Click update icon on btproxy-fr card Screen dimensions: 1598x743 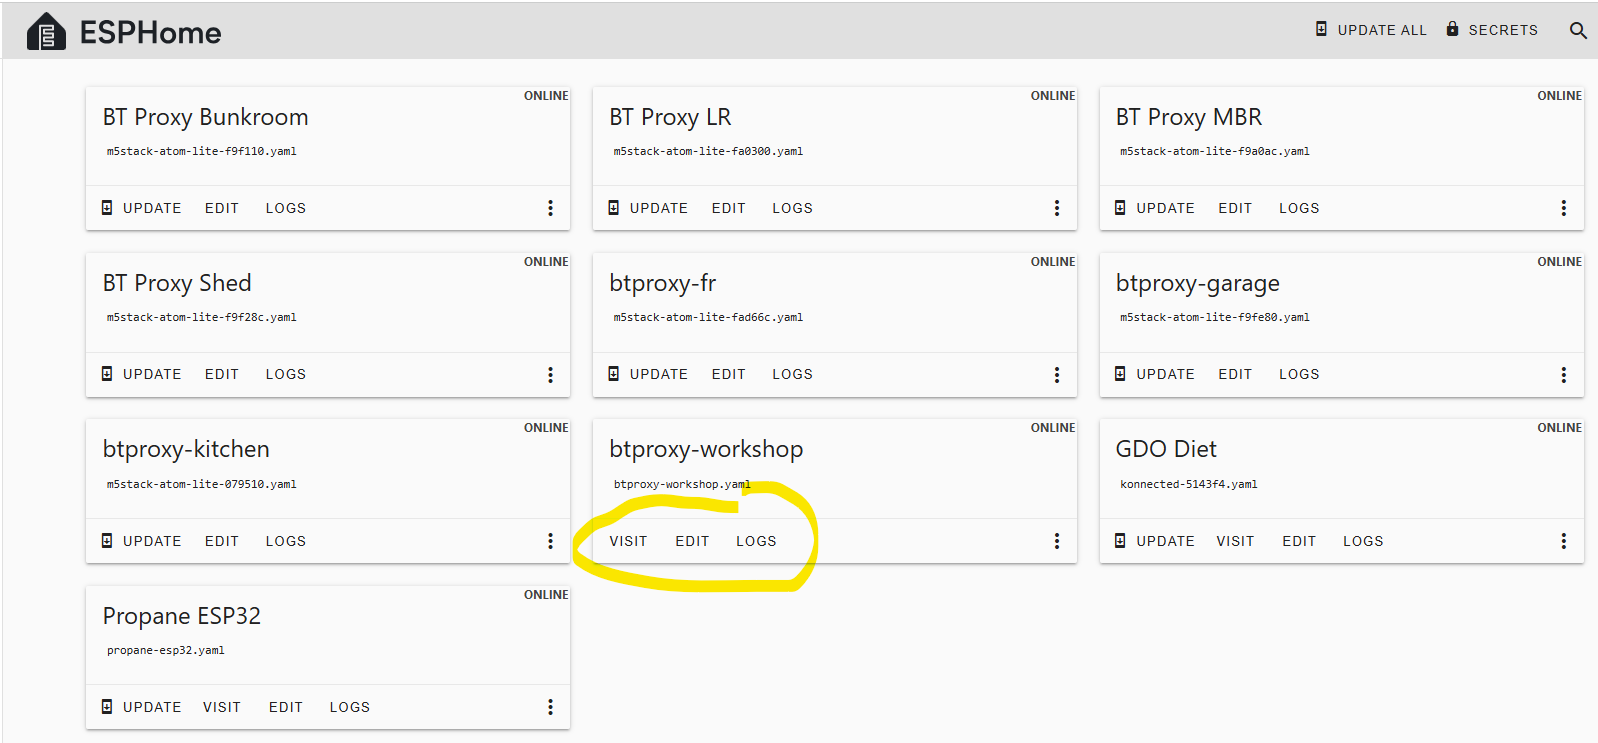pos(614,374)
